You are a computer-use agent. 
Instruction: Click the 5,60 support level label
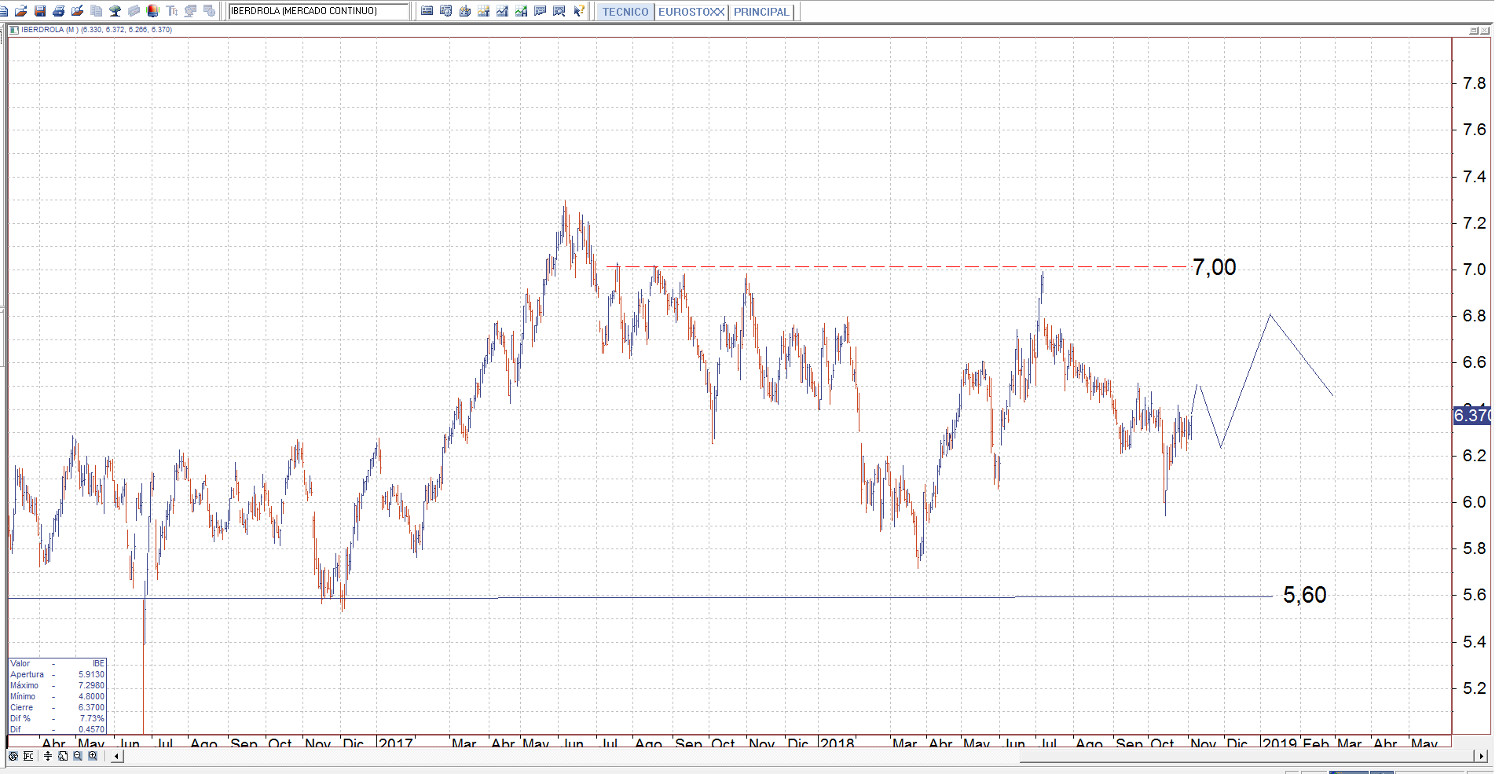tap(1304, 595)
